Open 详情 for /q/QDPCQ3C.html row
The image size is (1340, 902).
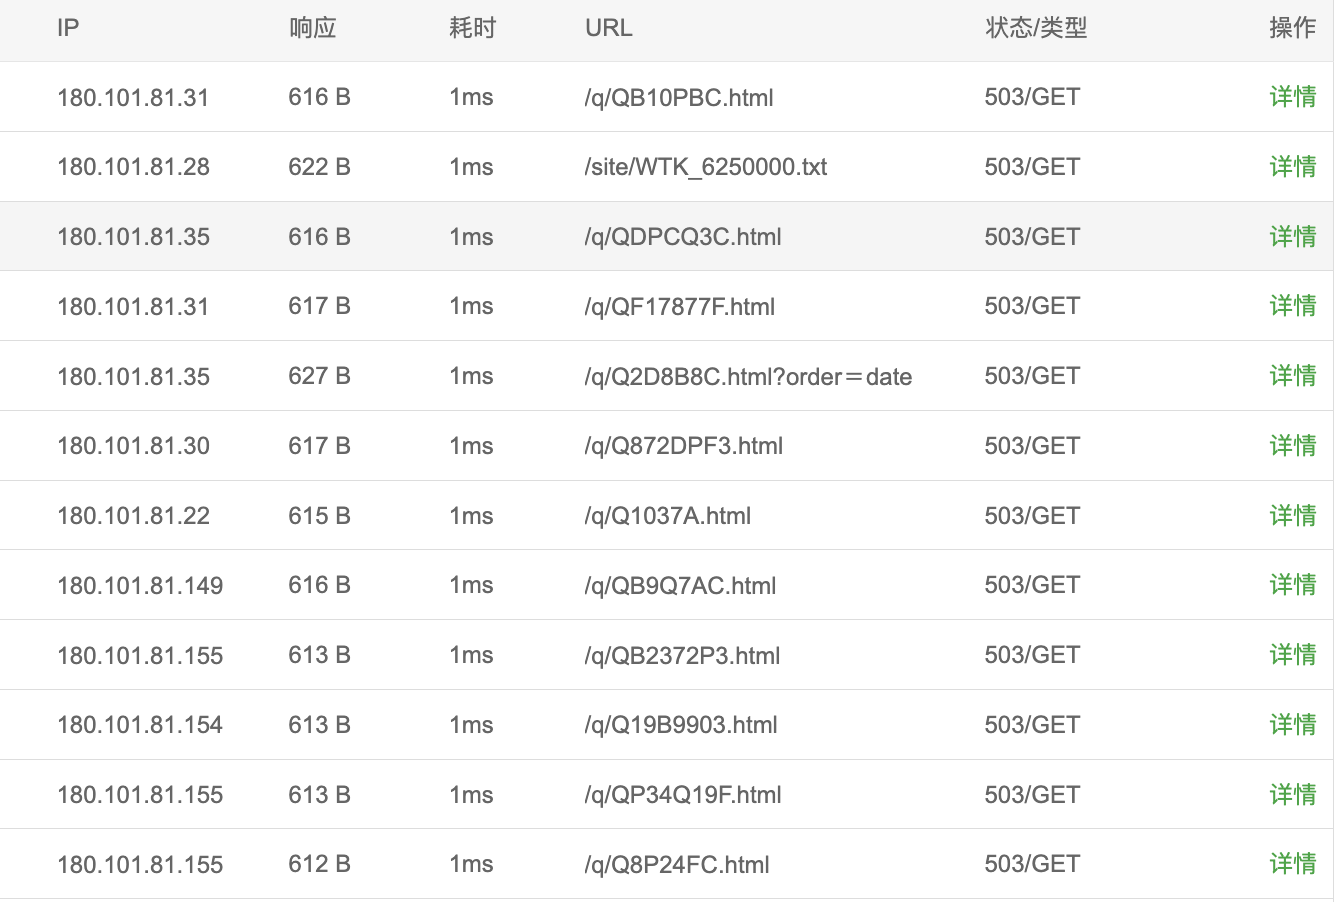coord(1292,237)
